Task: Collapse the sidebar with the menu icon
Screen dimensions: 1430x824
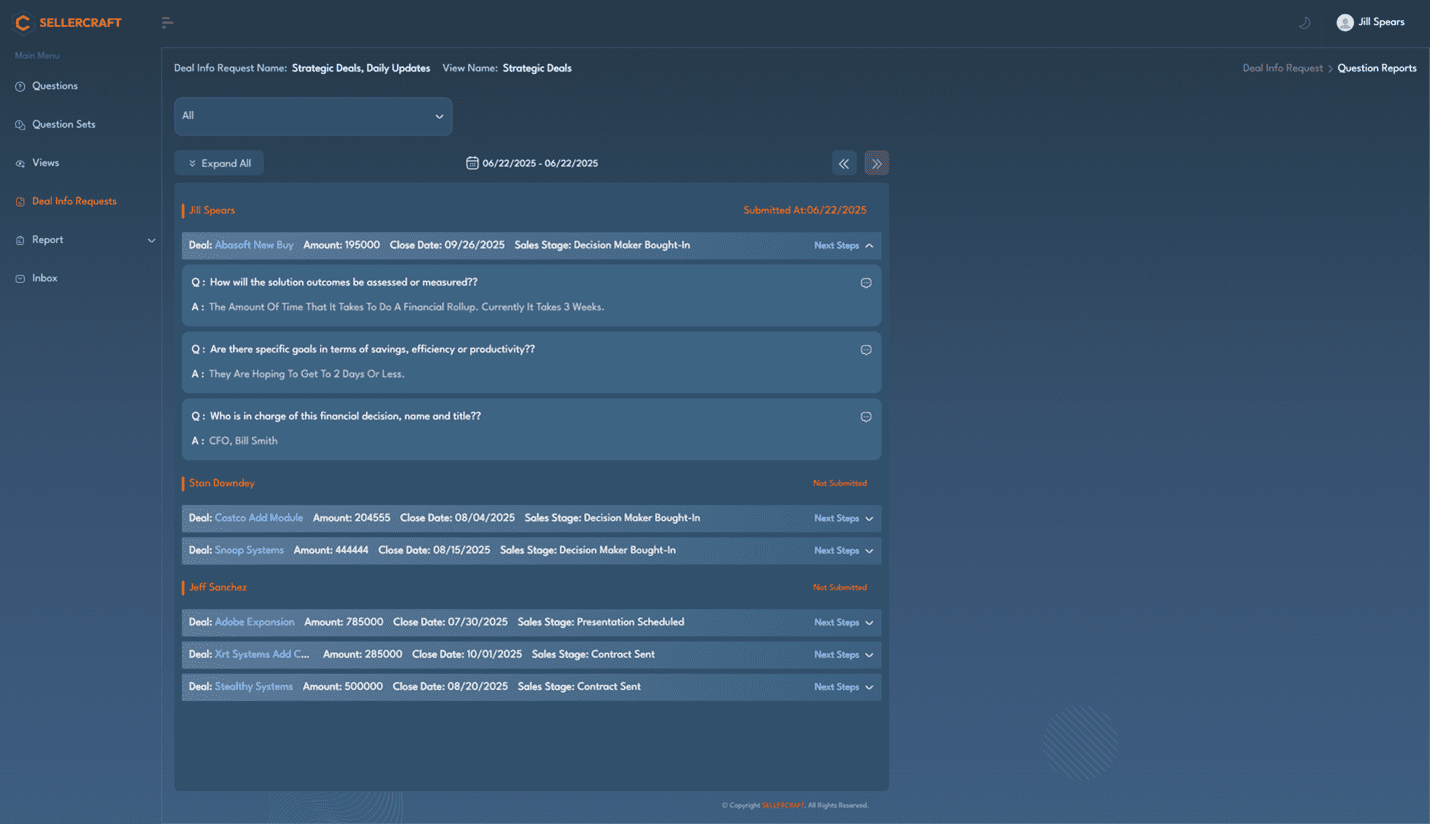Action: point(167,22)
